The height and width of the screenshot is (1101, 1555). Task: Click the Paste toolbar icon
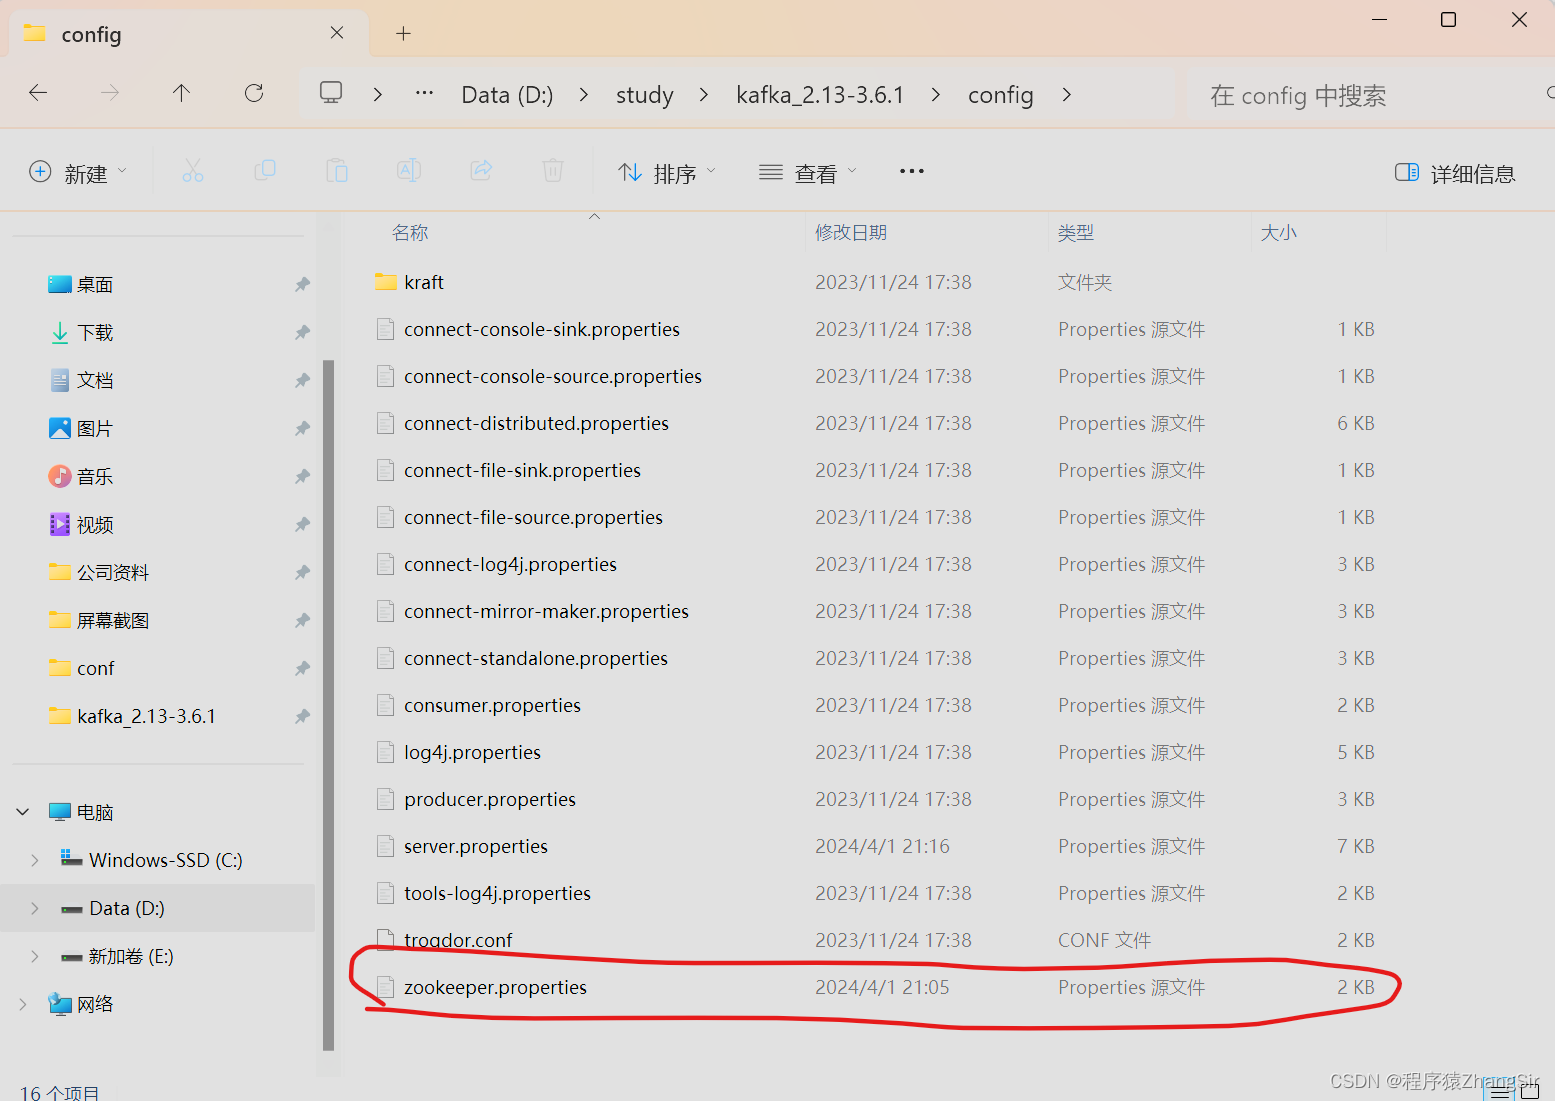pos(337,171)
